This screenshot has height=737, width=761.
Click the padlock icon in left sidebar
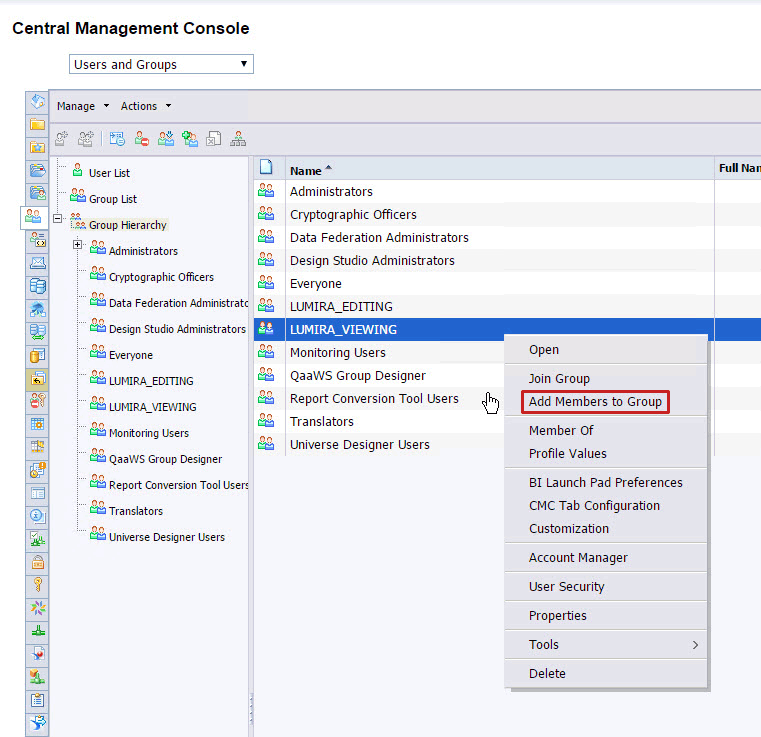37,562
